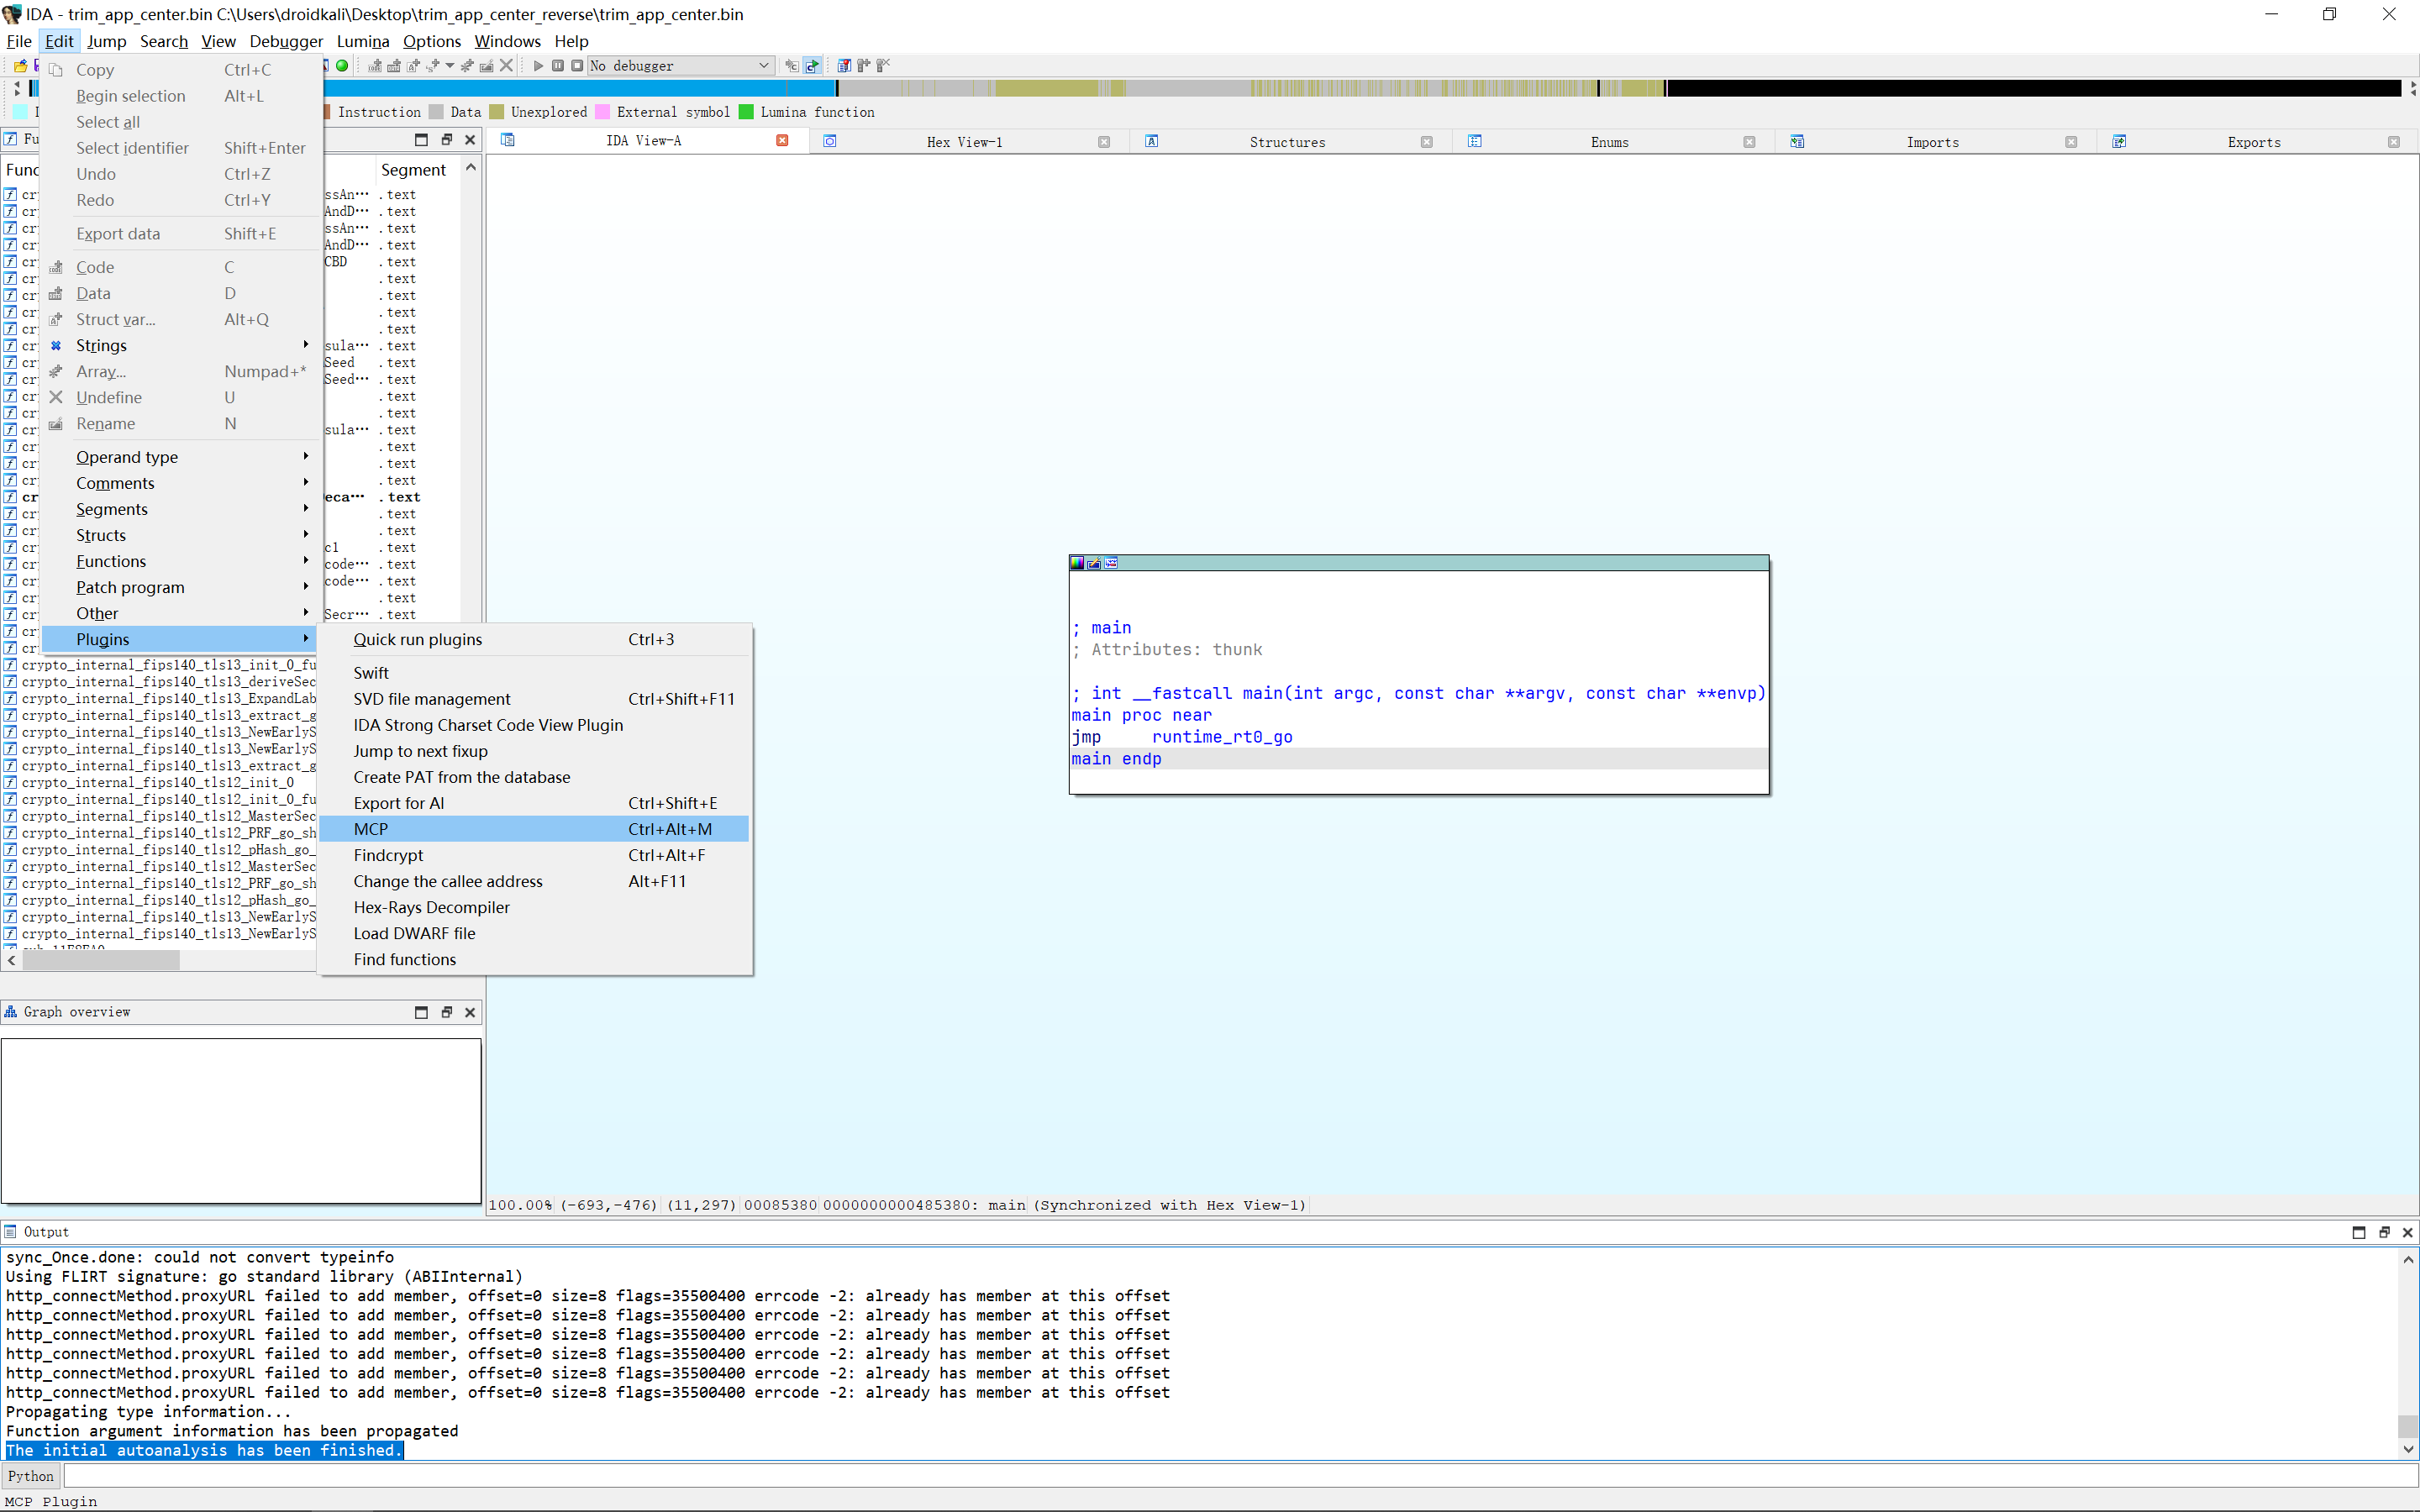Close the Hex View-1 tab
Image resolution: width=2420 pixels, height=1512 pixels.
[x=1104, y=142]
